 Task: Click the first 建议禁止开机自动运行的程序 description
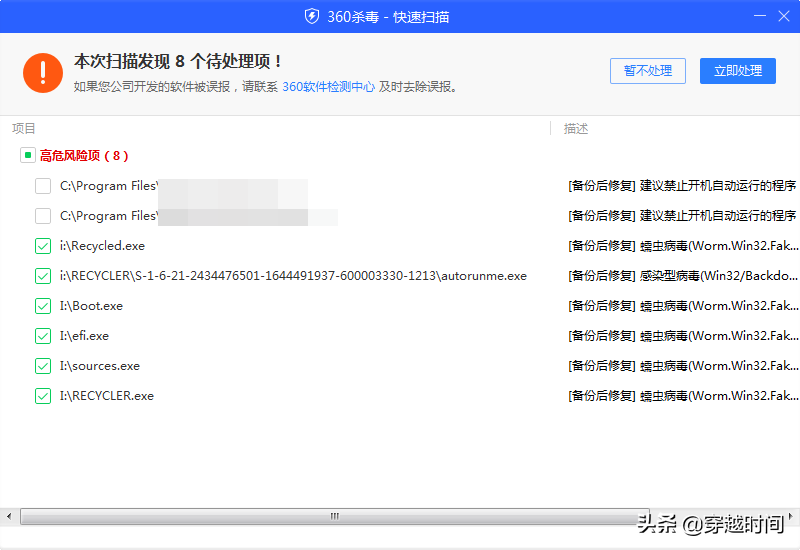(682, 186)
